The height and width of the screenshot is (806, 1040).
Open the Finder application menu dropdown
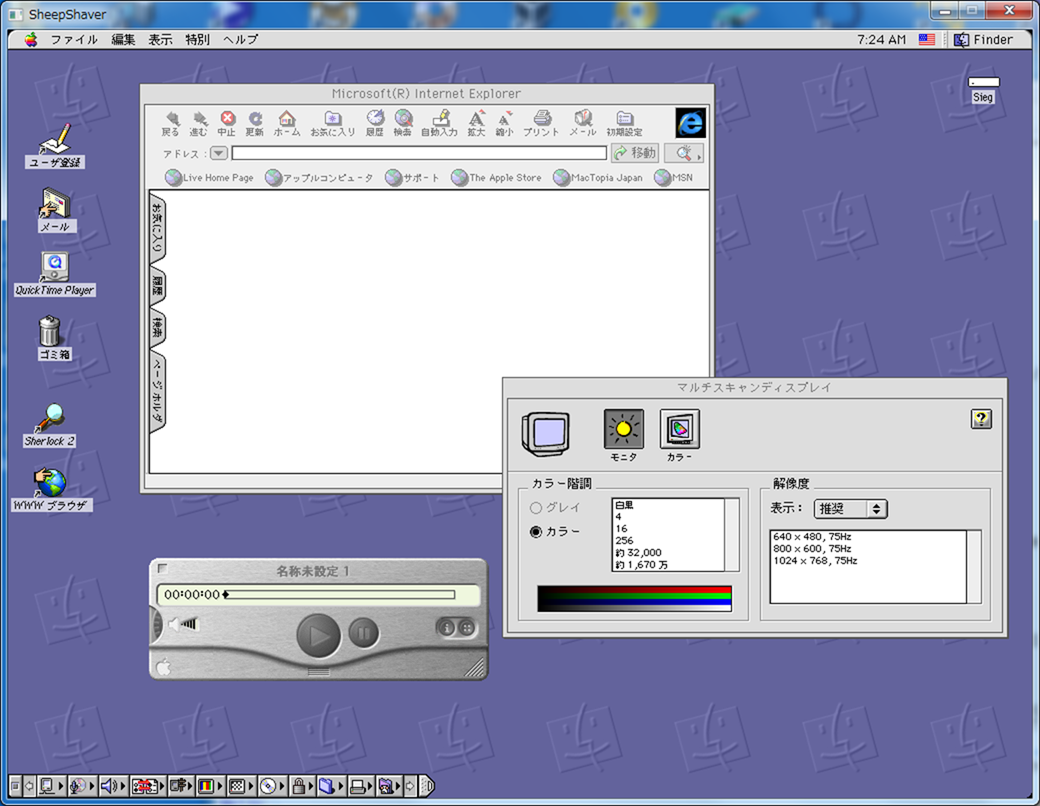983,40
